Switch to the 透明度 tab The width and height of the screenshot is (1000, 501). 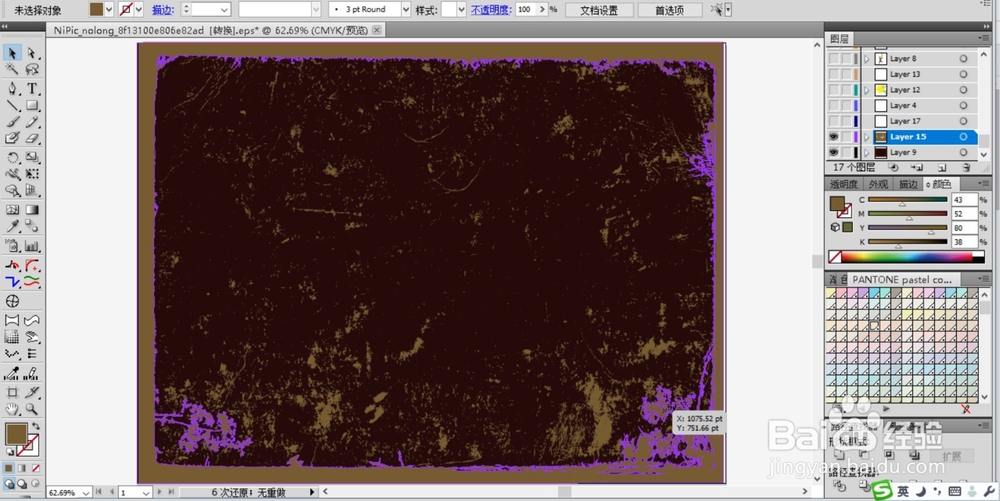pos(843,184)
